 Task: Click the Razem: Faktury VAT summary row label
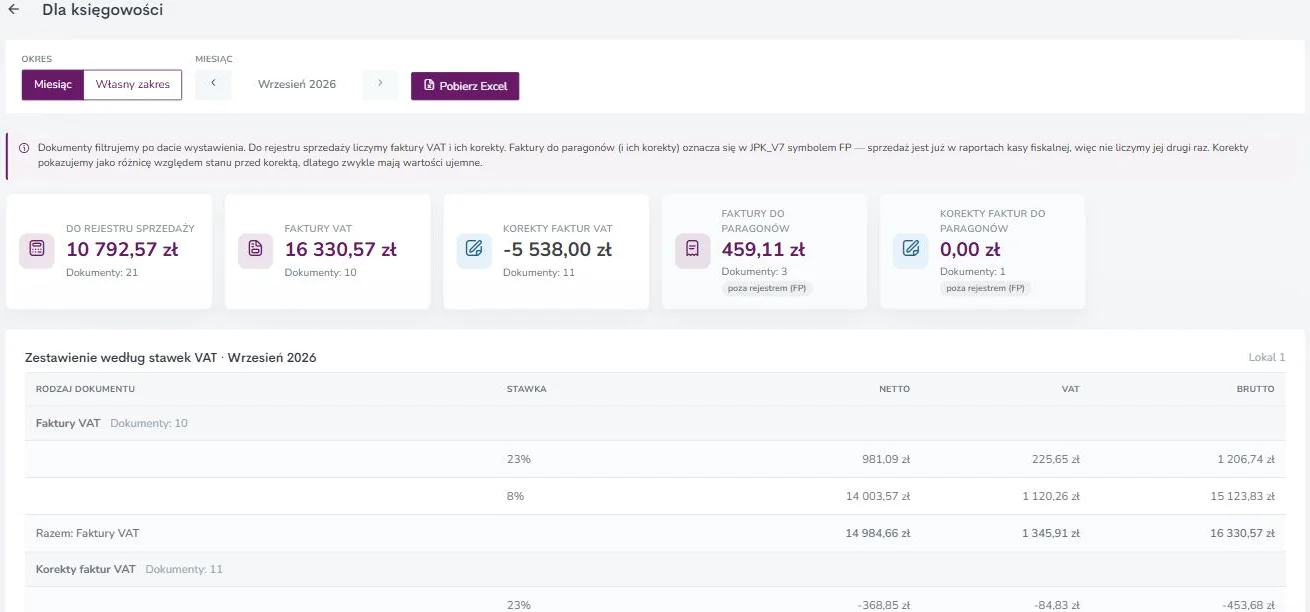[87, 533]
